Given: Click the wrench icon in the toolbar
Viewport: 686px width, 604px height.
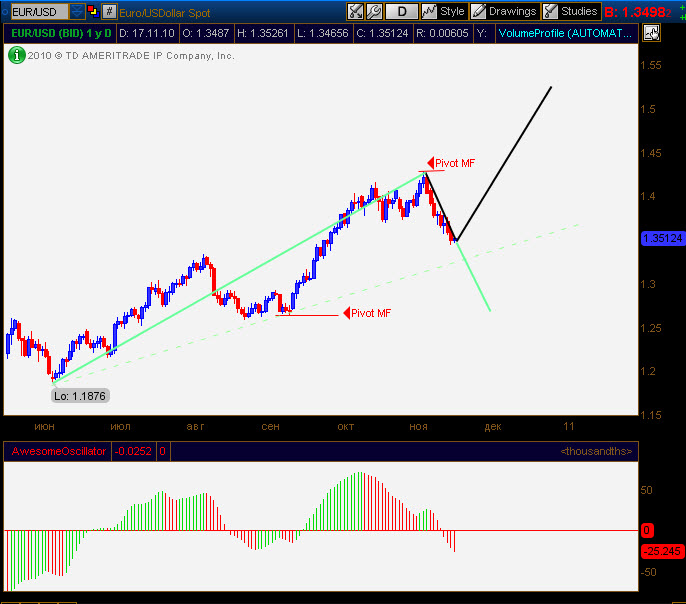Looking at the screenshot, I should point(375,12).
